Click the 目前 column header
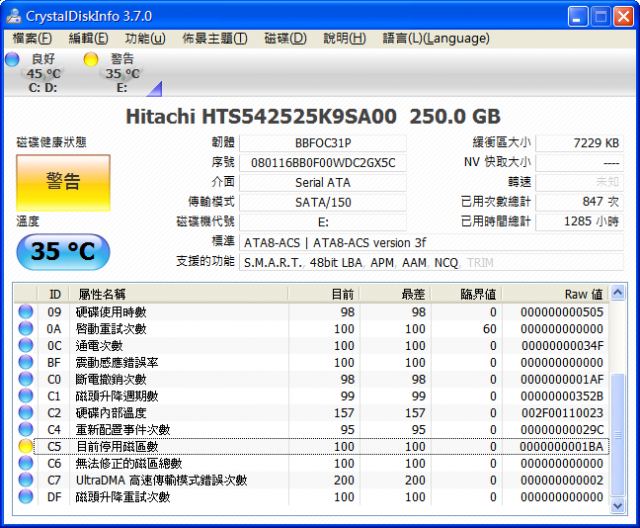Viewport: 640px width, 528px height. click(324, 294)
